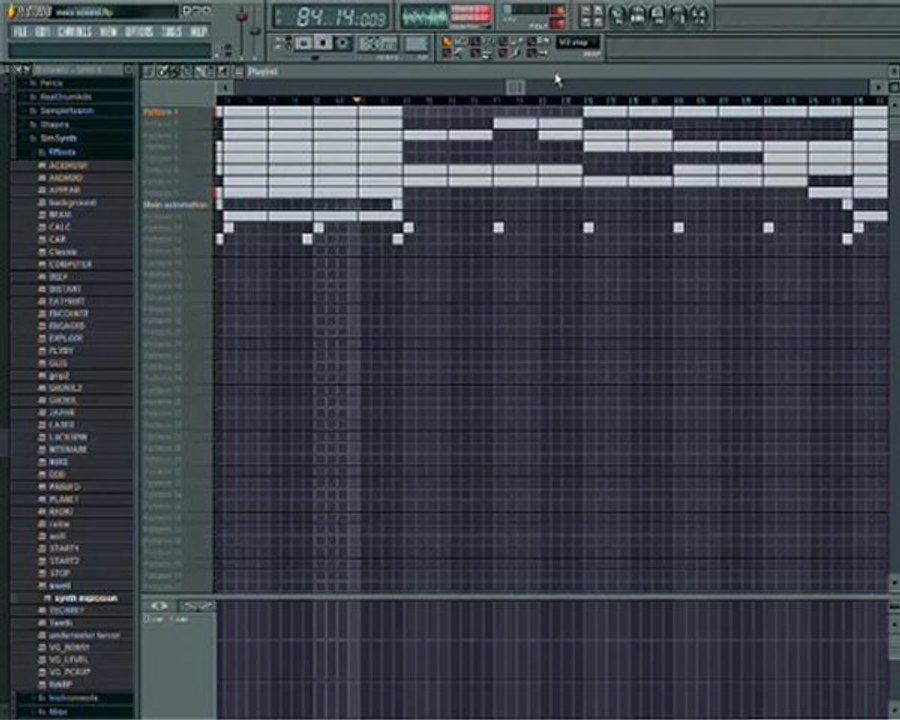The width and height of the screenshot is (900, 720).
Task: Open the snap selector showing 1/2 step
Action: [x=577, y=42]
